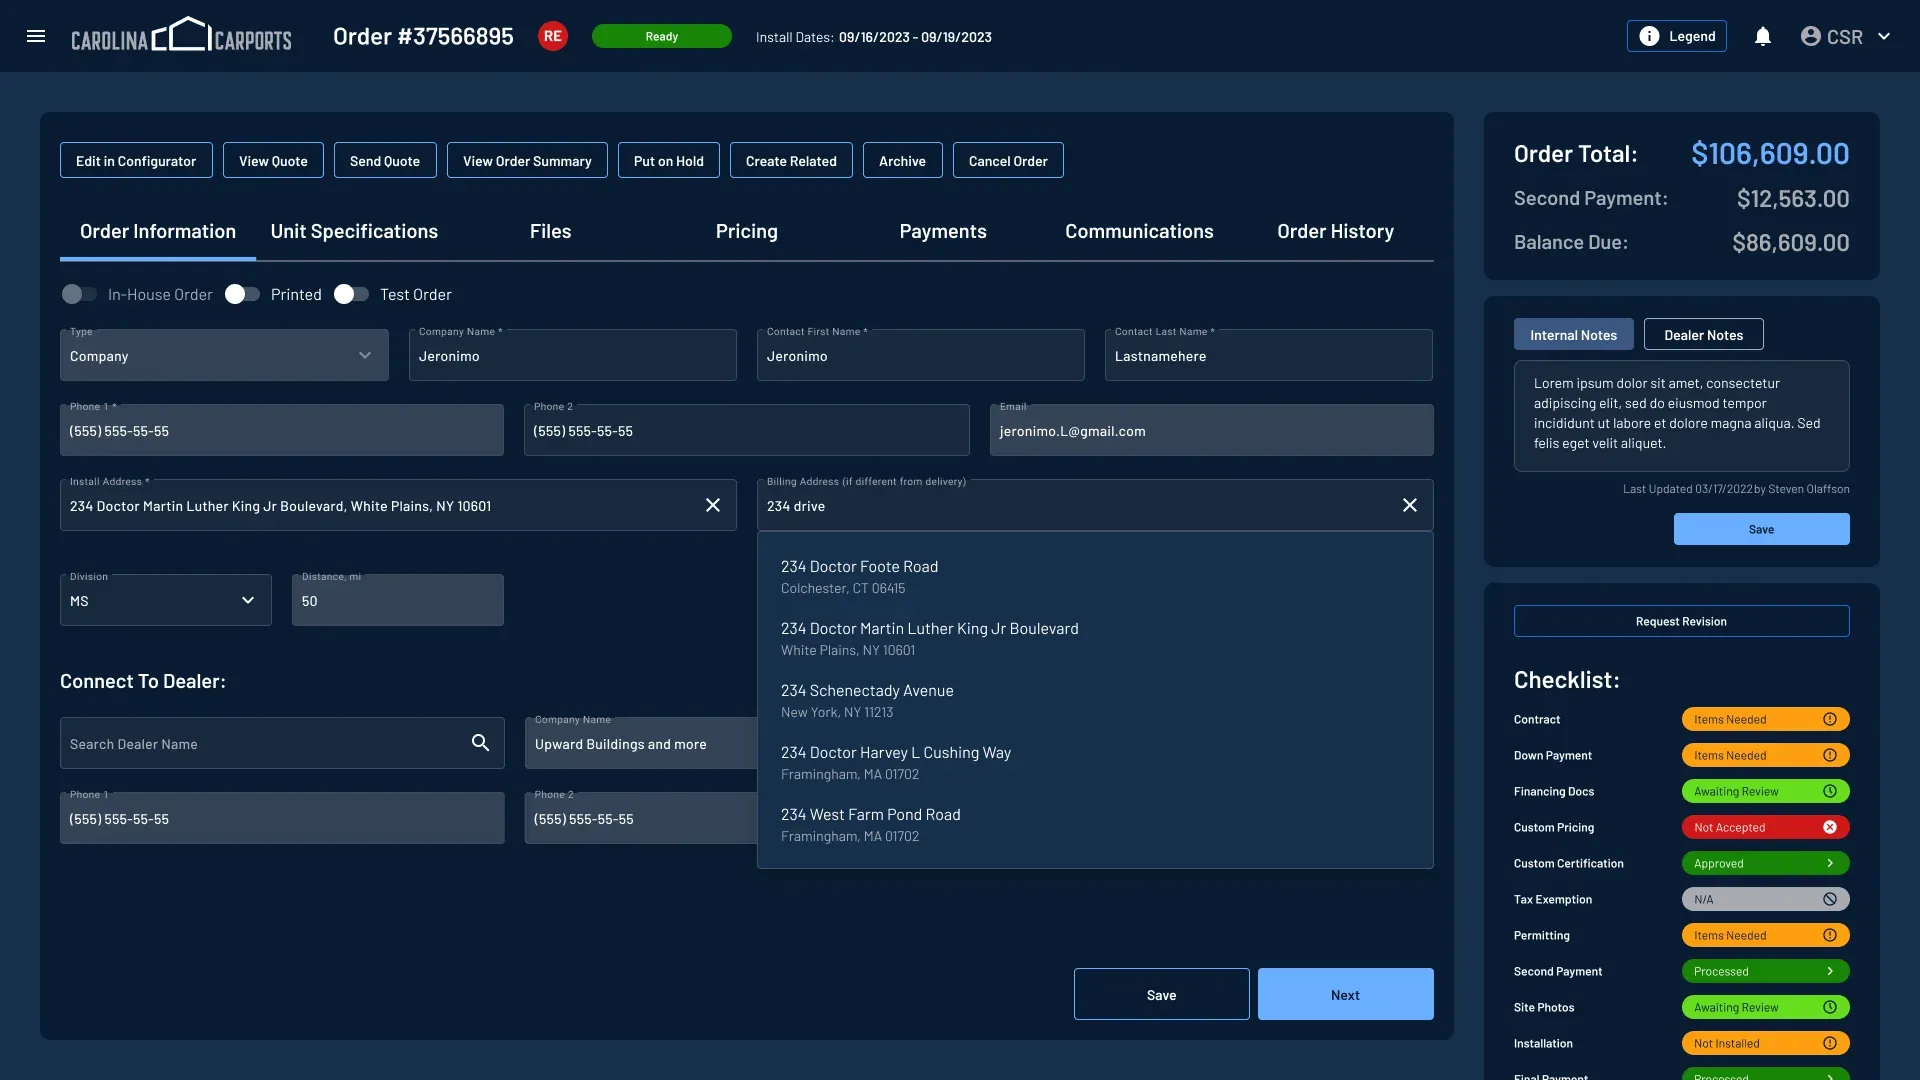Click the Financing Docs clock icon
This screenshot has width=1920, height=1080.
coord(1830,791)
